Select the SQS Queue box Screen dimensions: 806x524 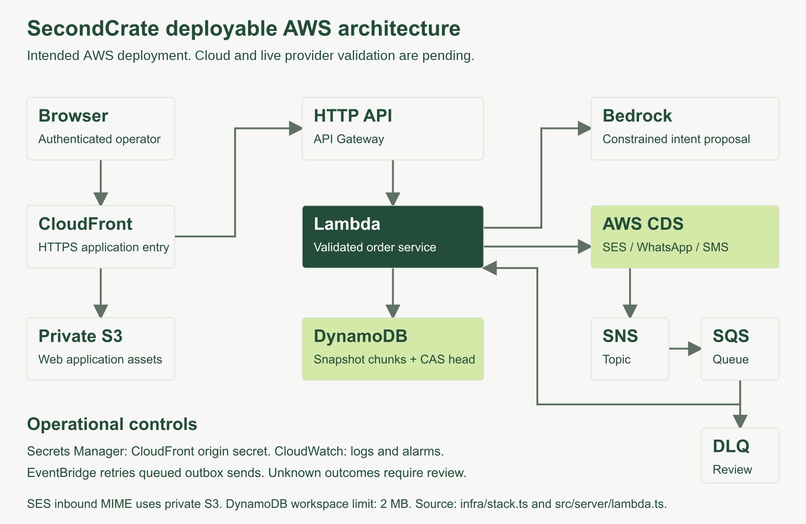(740, 349)
